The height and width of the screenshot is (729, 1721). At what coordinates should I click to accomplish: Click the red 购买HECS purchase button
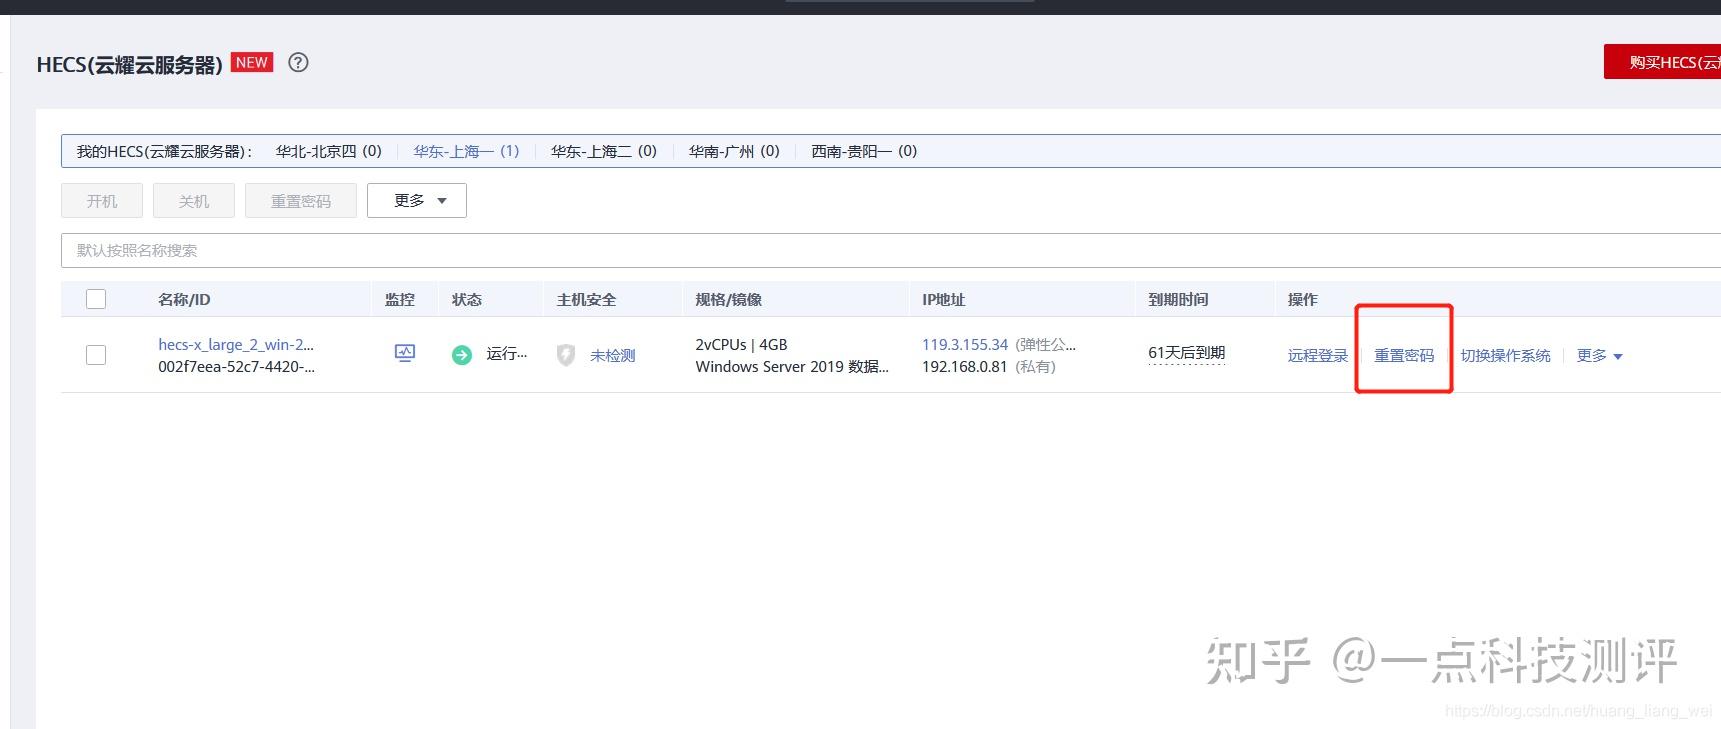(1662, 62)
